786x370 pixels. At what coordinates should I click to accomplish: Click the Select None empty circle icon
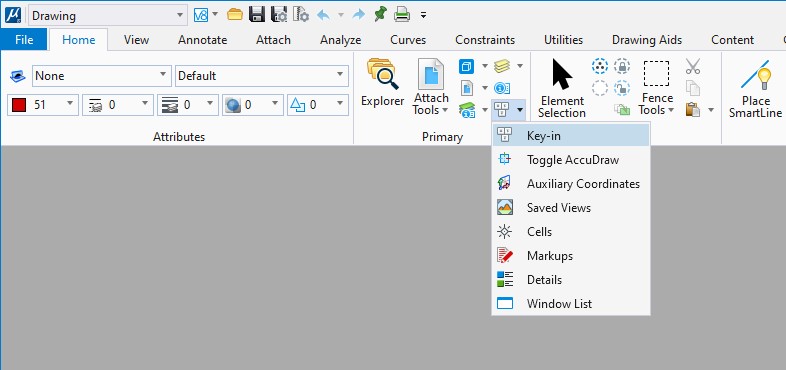coord(600,88)
